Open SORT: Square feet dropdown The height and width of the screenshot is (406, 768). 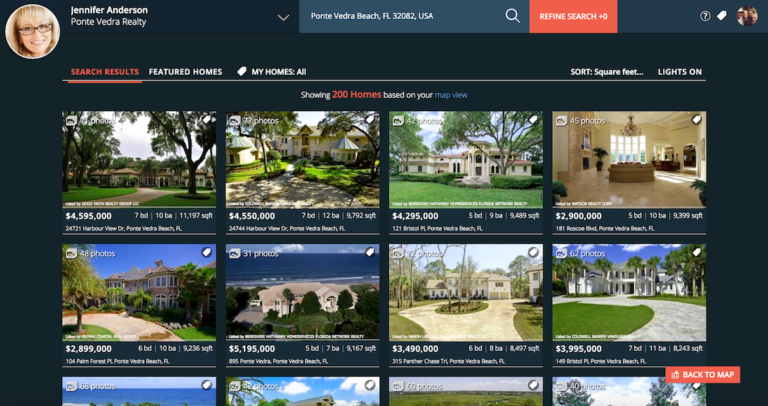click(x=607, y=72)
